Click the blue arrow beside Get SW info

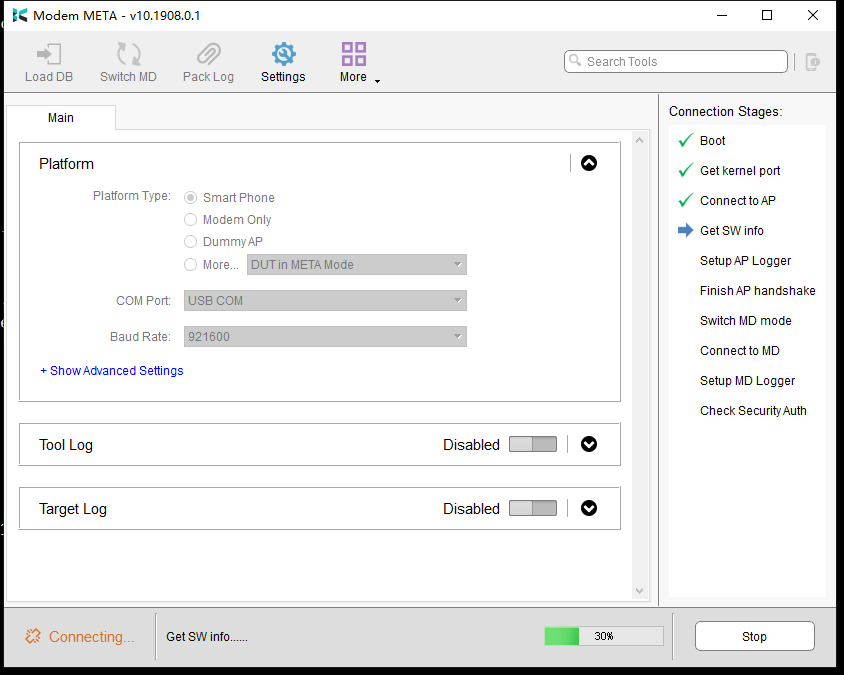click(x=686, y=230)
